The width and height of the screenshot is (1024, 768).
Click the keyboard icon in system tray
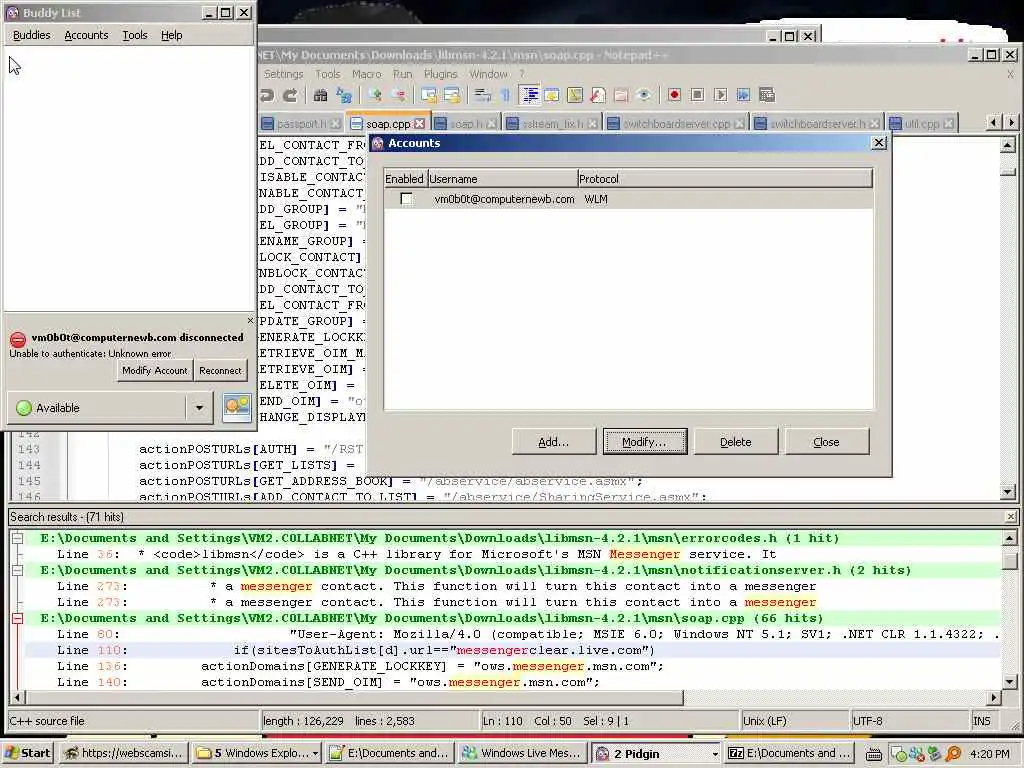tap(874, 754)
